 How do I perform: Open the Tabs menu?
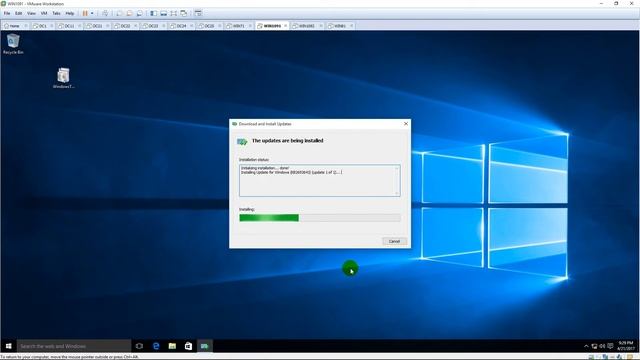(56, 13)
